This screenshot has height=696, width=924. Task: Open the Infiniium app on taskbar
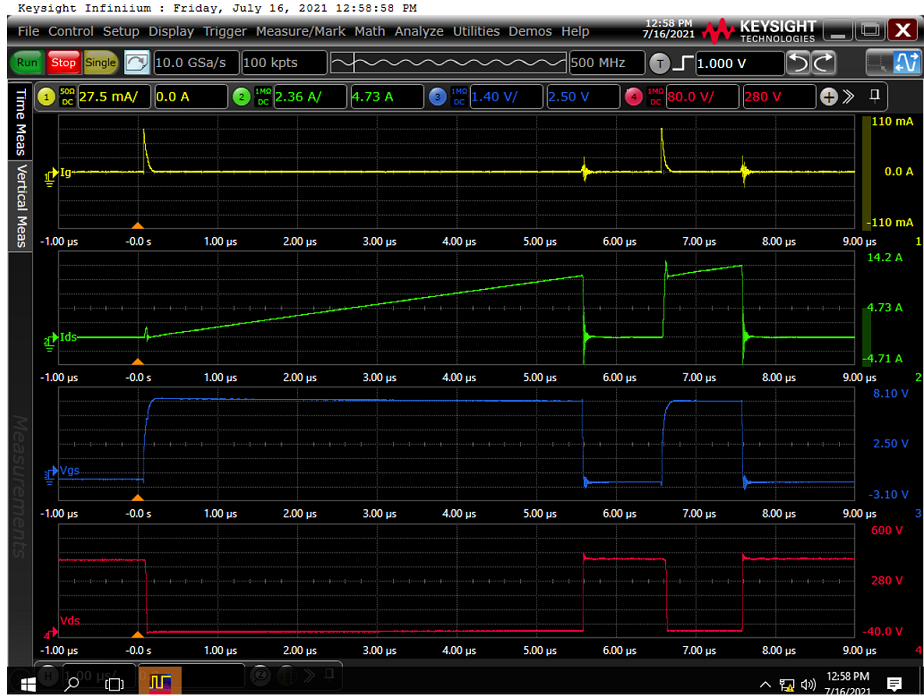point(160,682)
